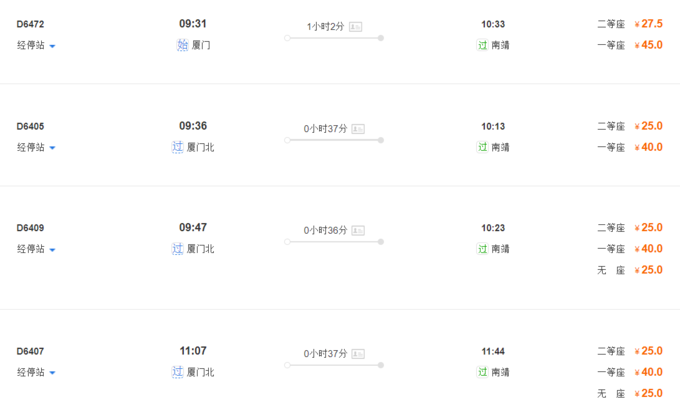Image resolution: width=680 pixels, height=415 pixels.
Task: Click the 过 icon beside 厦门北 for D6405
Action: [178, 147]
